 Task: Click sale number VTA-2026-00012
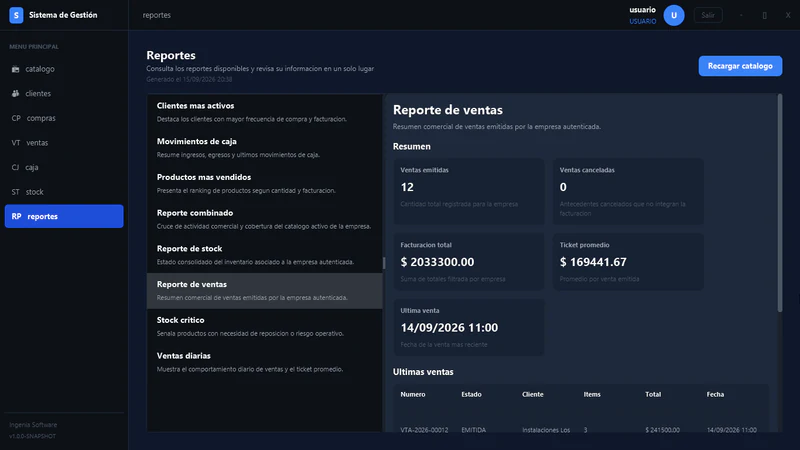click(x=424, y=430)
